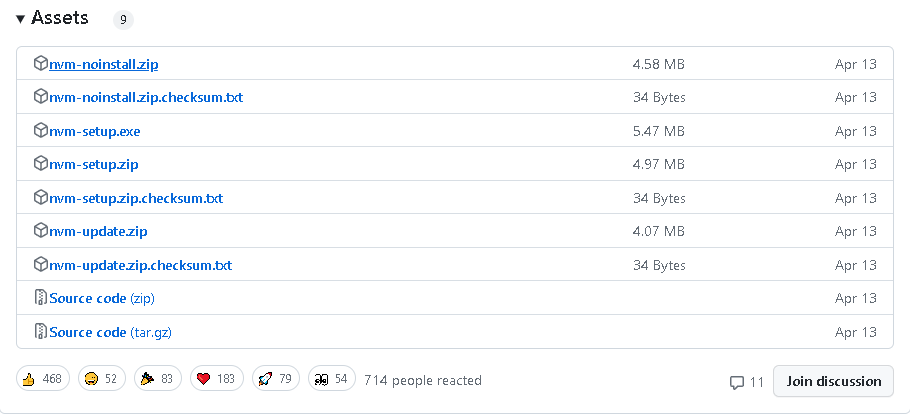Click package icon beside nvm-setup.exe
The image size is (910, 416).
pos(41,131)
